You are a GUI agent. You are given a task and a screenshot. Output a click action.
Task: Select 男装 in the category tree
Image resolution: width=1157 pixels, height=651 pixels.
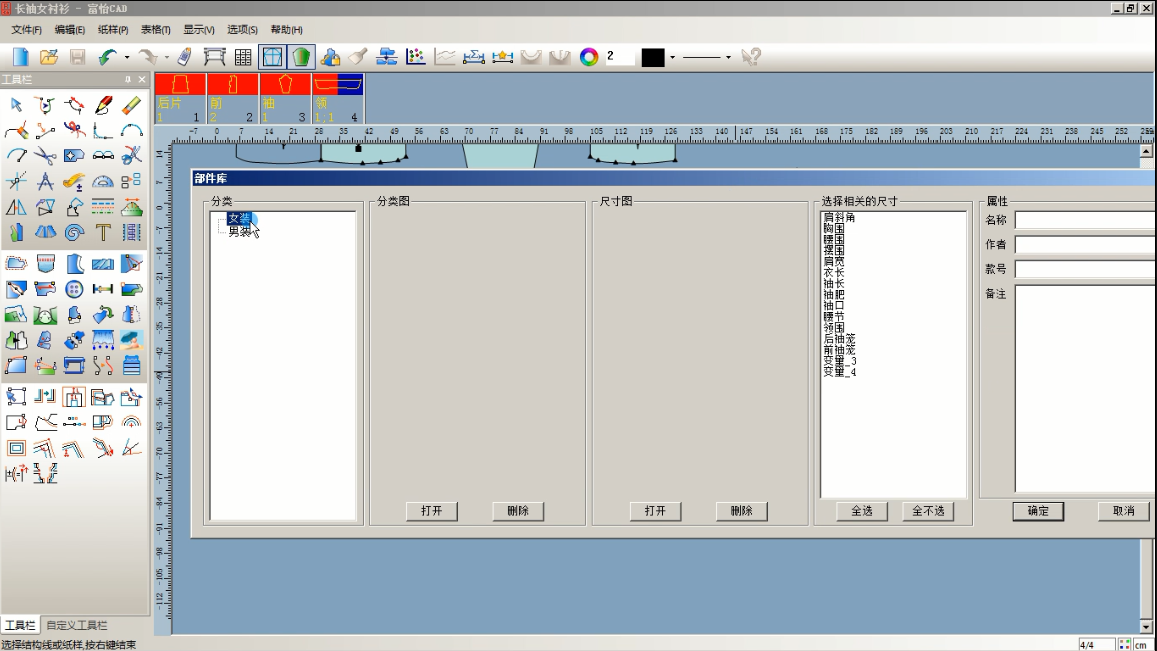tap(240, 232)
